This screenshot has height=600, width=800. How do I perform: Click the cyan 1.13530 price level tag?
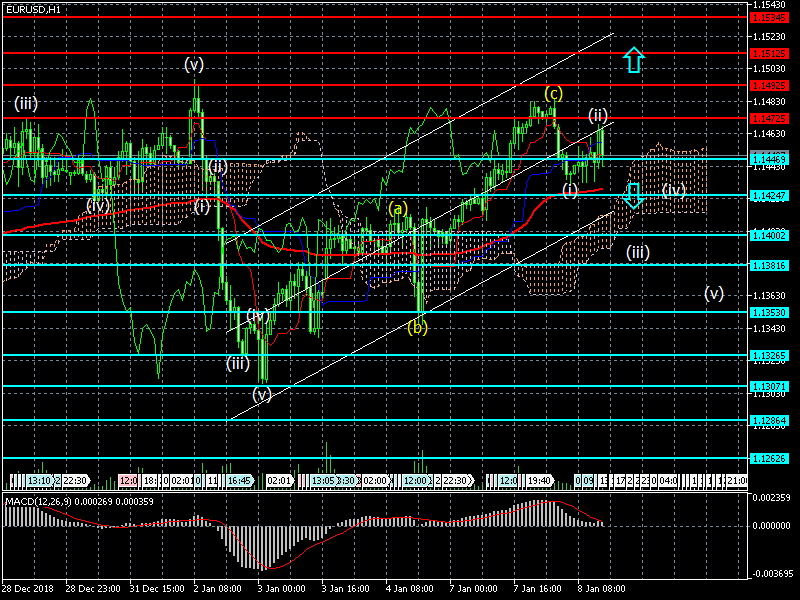coord(769,312)
